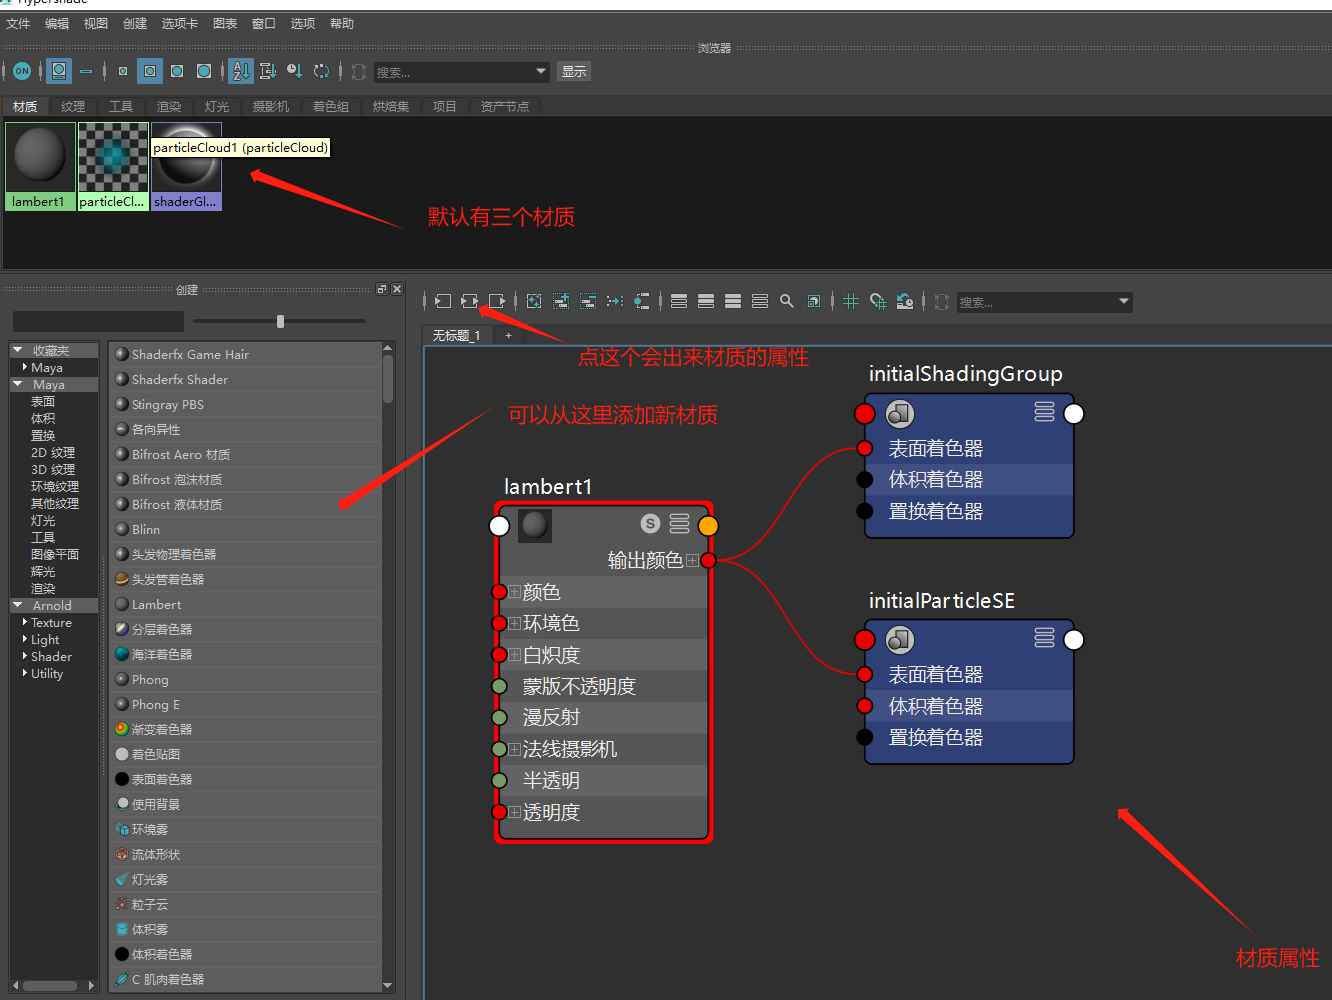Sort browser items by type

click(x=268, y=71)
